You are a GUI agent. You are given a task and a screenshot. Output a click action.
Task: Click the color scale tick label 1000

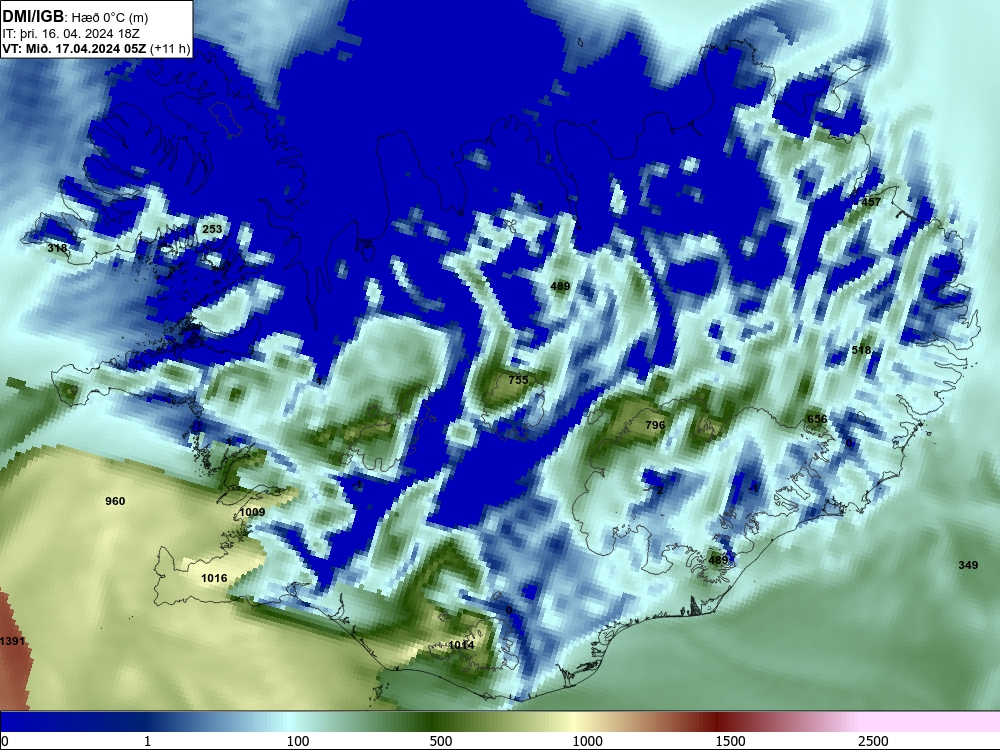(587, 741)
